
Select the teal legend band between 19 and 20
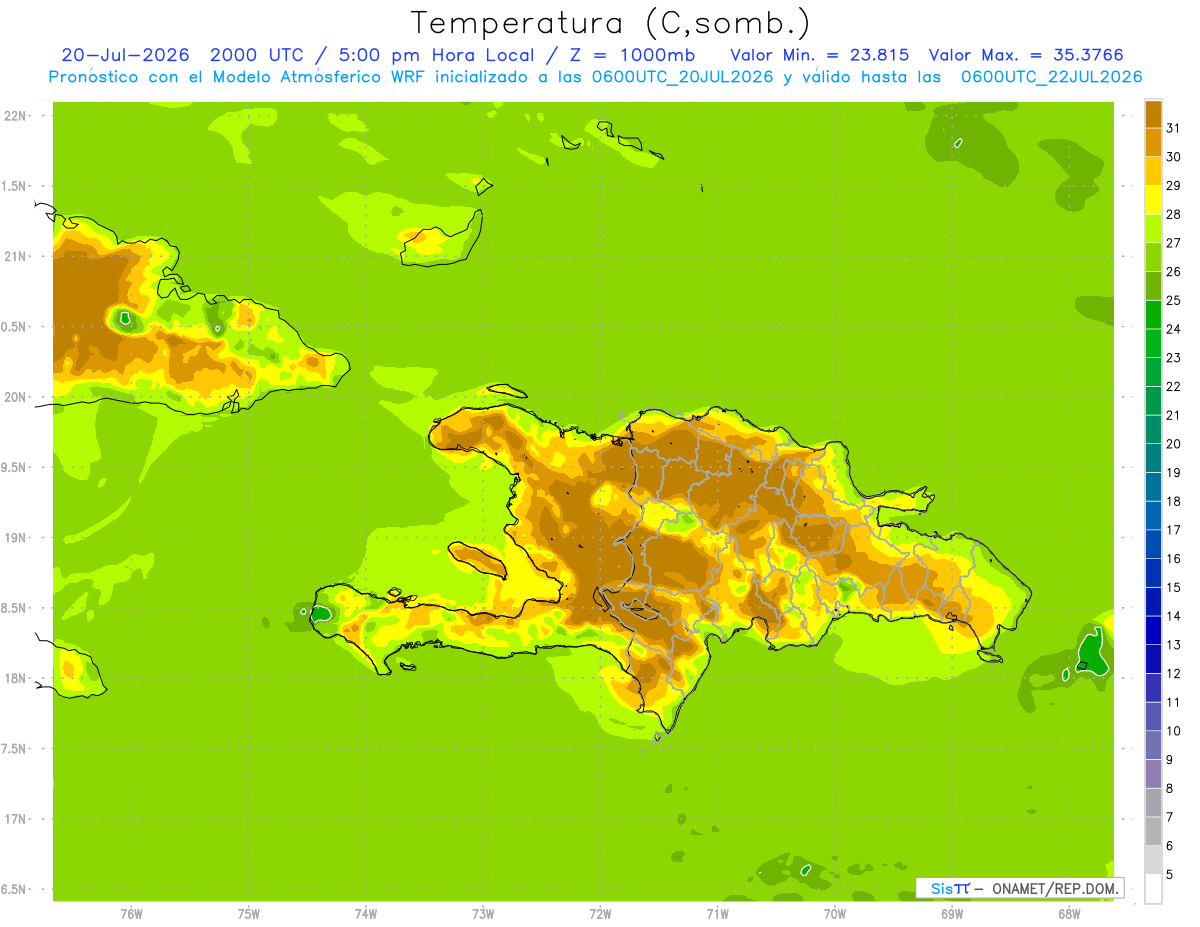(1153, 458)
